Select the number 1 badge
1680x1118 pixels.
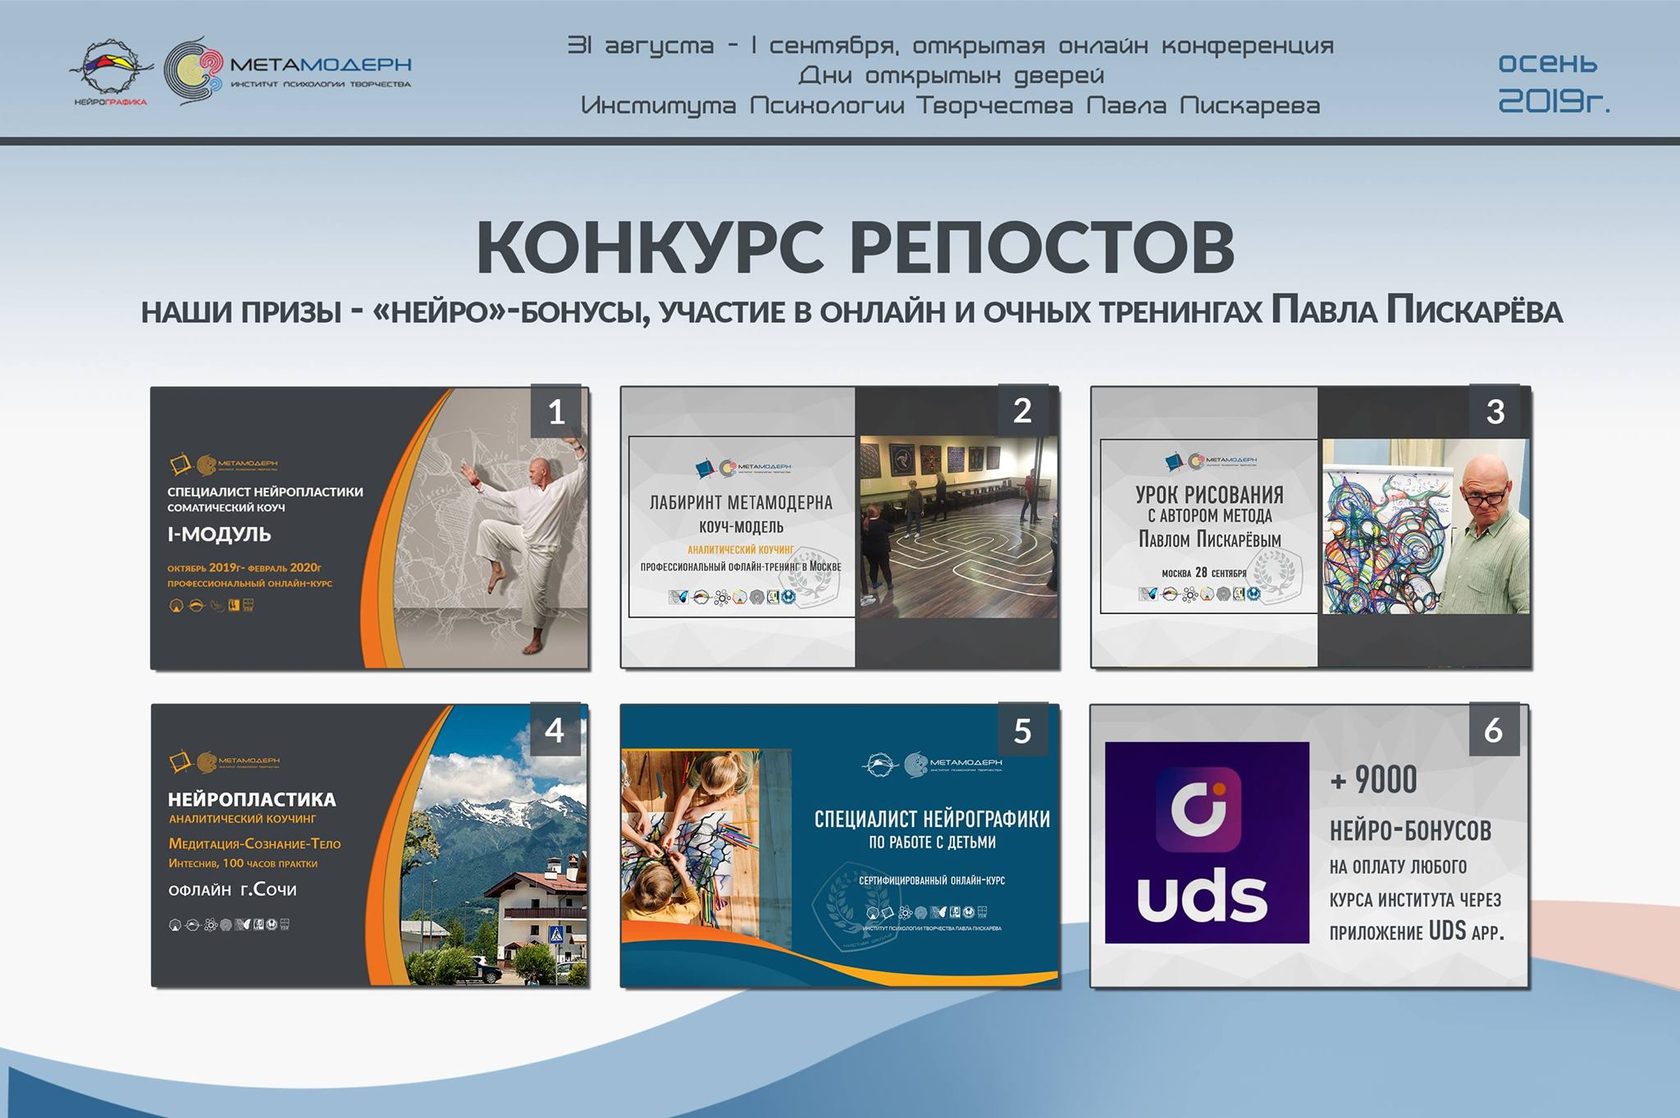click(557, 411)
